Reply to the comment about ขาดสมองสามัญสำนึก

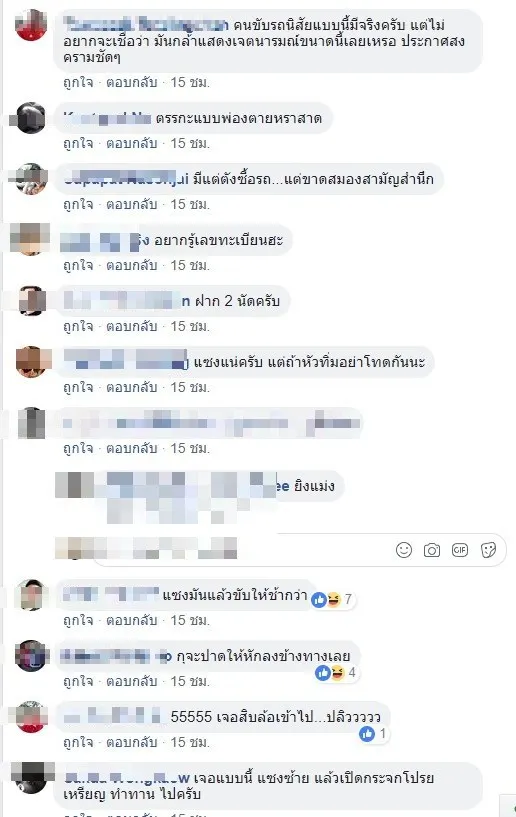point(131,205)
